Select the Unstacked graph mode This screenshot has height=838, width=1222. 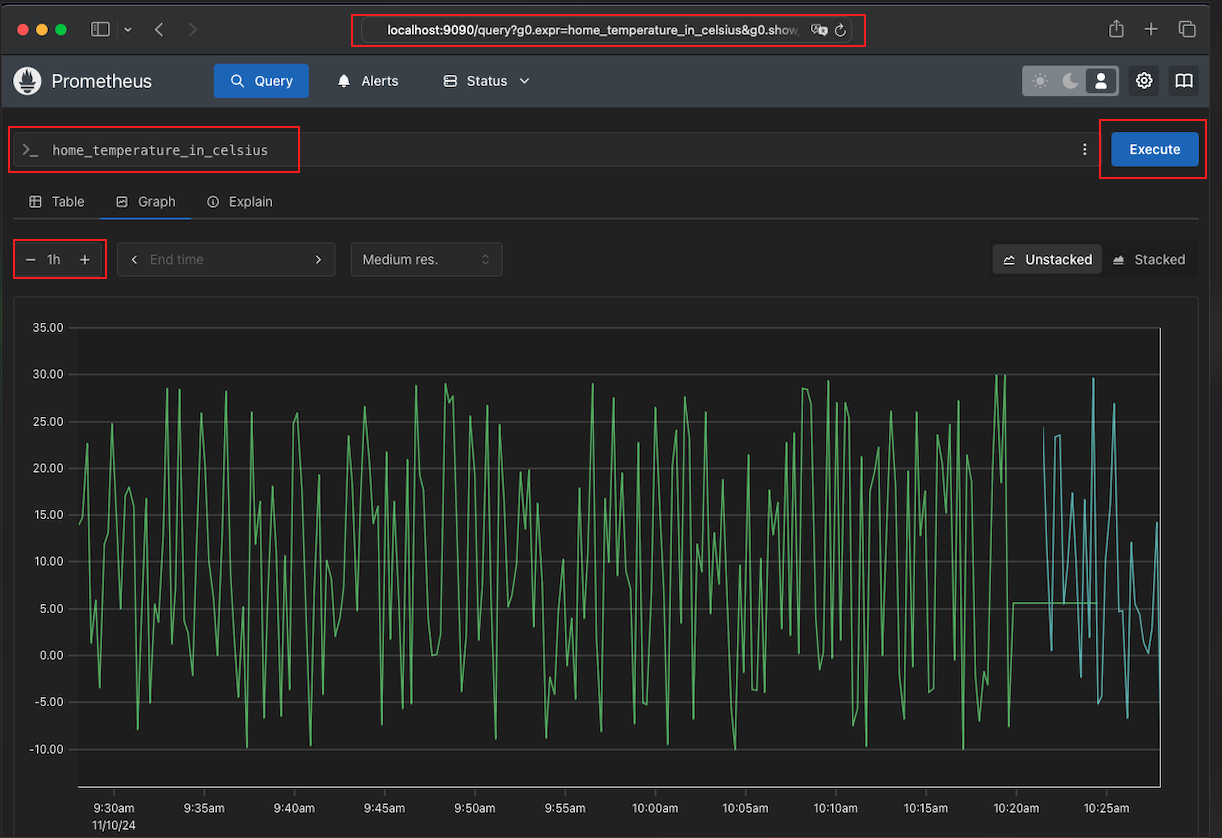click(x=1047, y=259)
